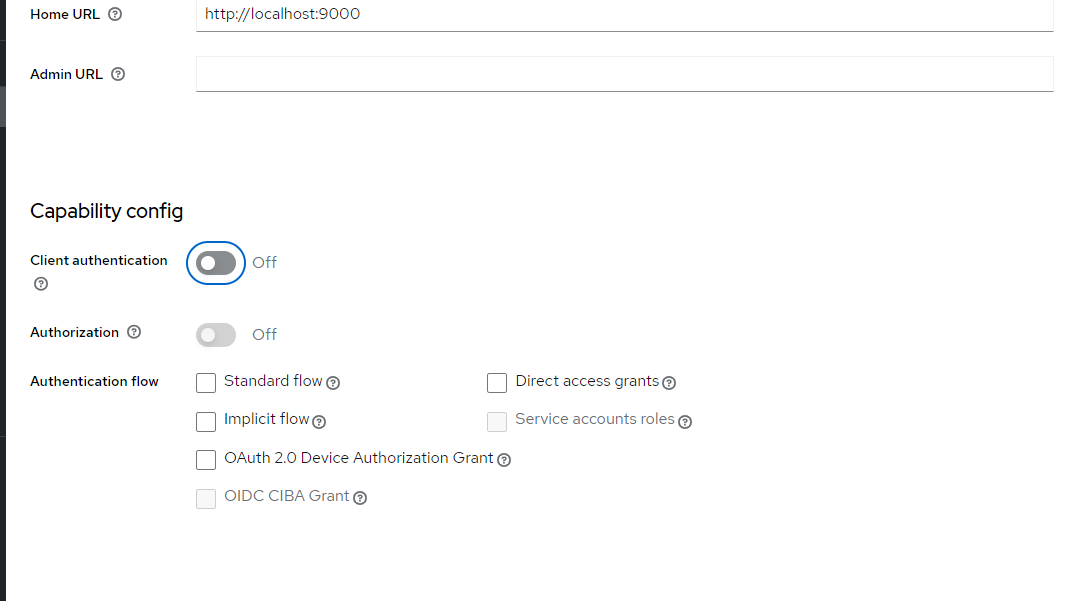This screenshot has height=601, width=1068.
Task: Show help for the Authorization setting
Action: [x=134, y=331]
